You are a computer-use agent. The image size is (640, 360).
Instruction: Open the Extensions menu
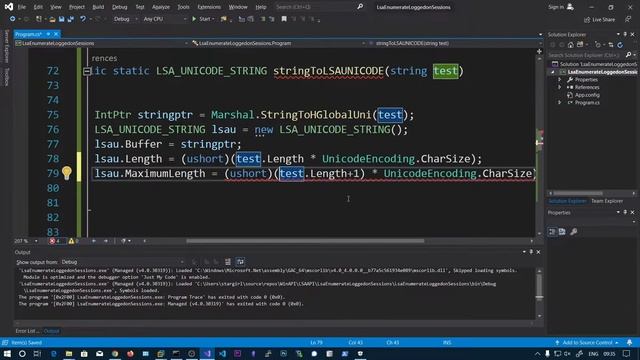pyautogui.click(x=209, y=7)
